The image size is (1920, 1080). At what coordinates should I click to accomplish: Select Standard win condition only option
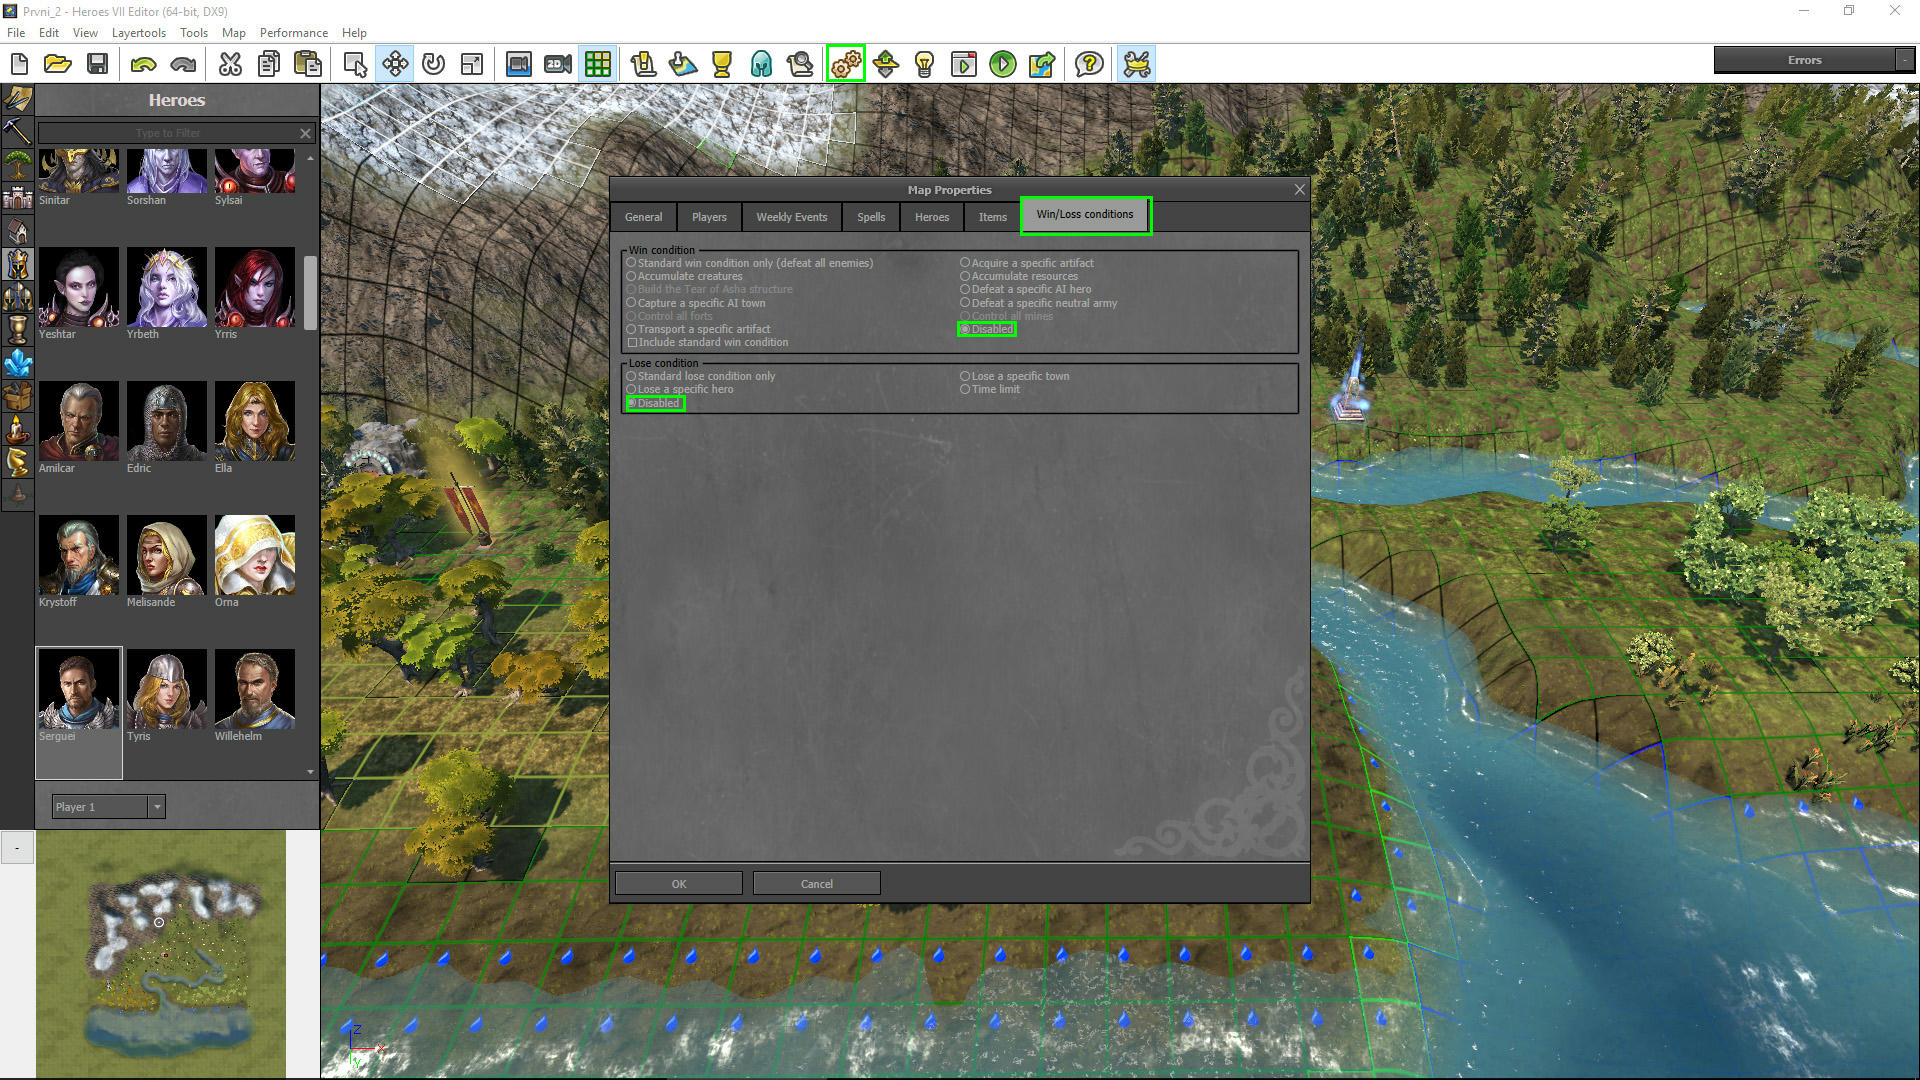749,263
